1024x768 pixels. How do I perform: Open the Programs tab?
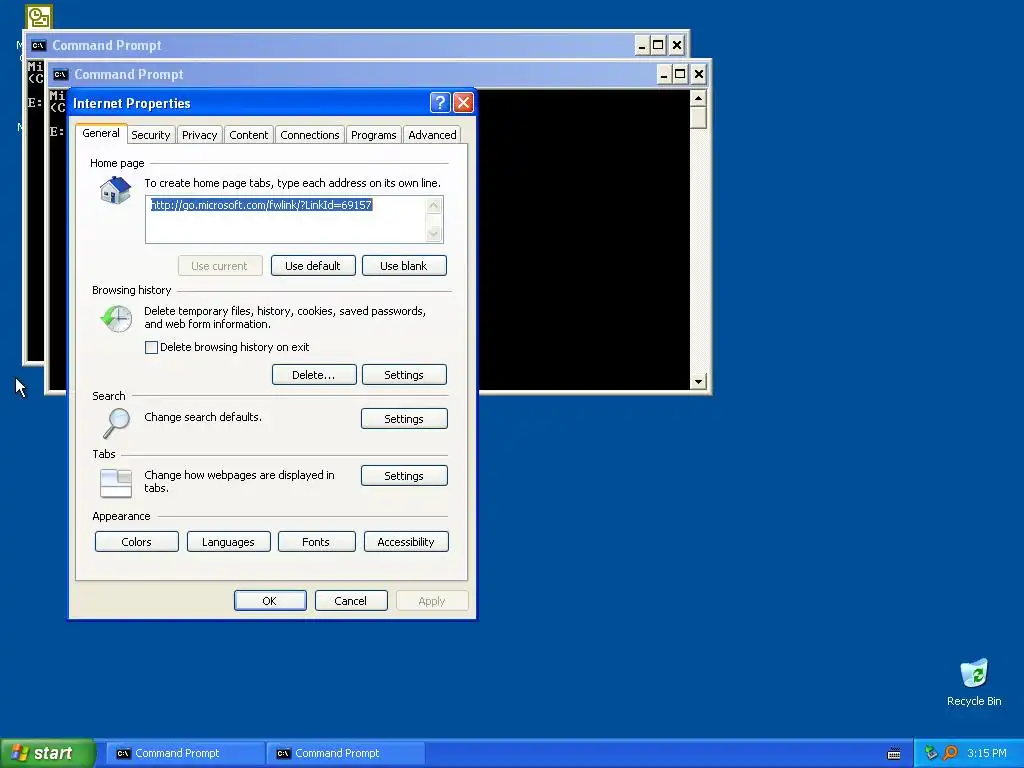point(374,135)
